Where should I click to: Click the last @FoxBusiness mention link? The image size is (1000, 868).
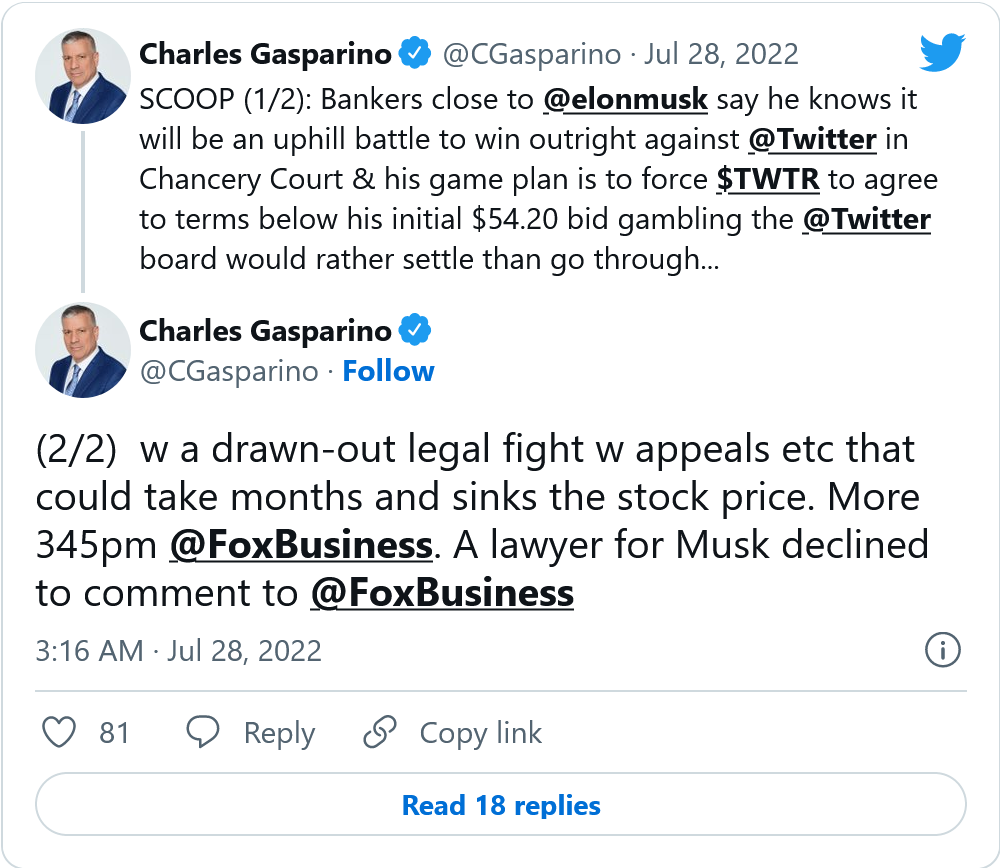point(441,593)
